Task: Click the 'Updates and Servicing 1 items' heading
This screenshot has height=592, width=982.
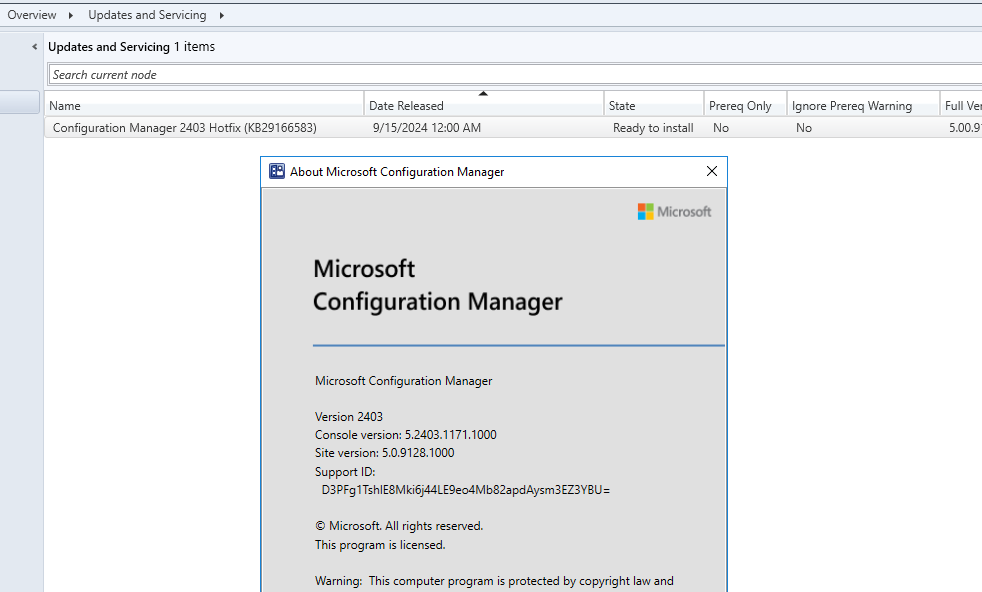Action: pos(132,46)
